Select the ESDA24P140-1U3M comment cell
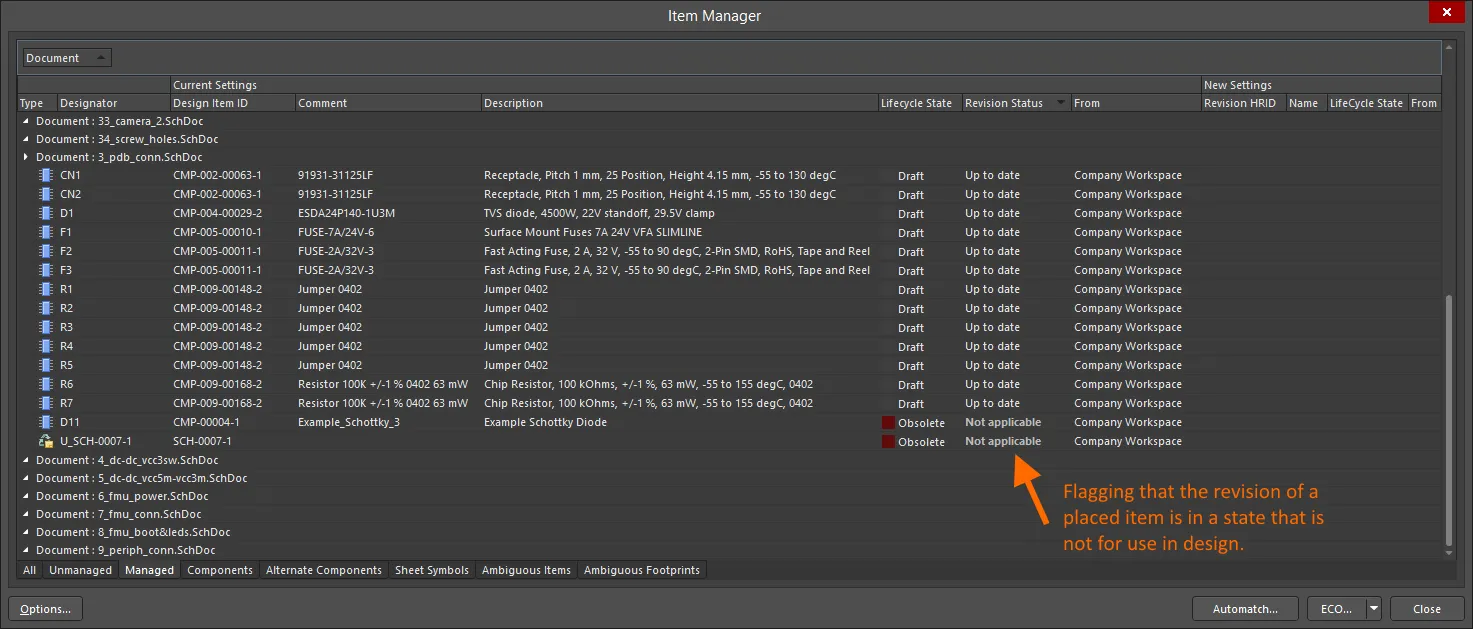 (x=346, y=213)
